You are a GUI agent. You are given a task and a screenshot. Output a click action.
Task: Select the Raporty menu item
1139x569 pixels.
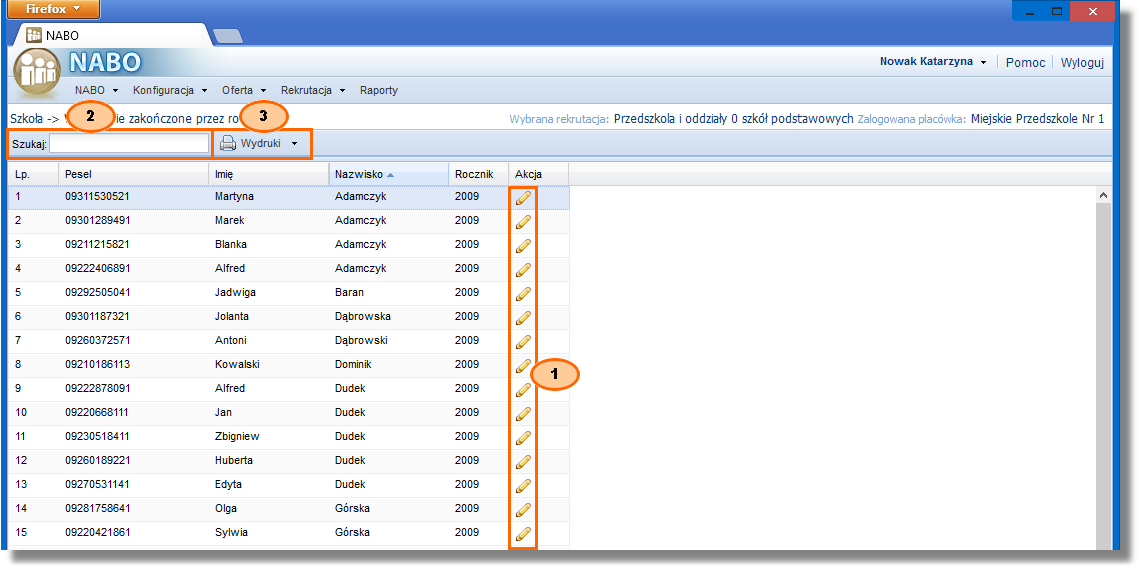[x=379, y=90]
